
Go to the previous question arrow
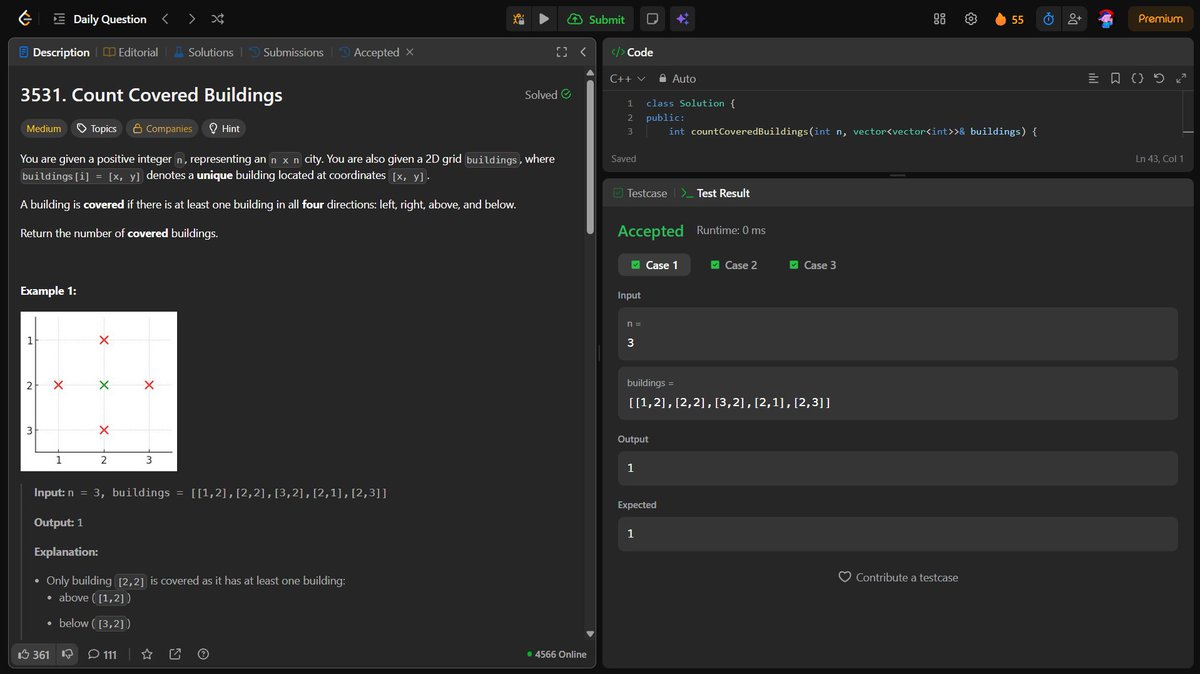click(x=166, y=19)
